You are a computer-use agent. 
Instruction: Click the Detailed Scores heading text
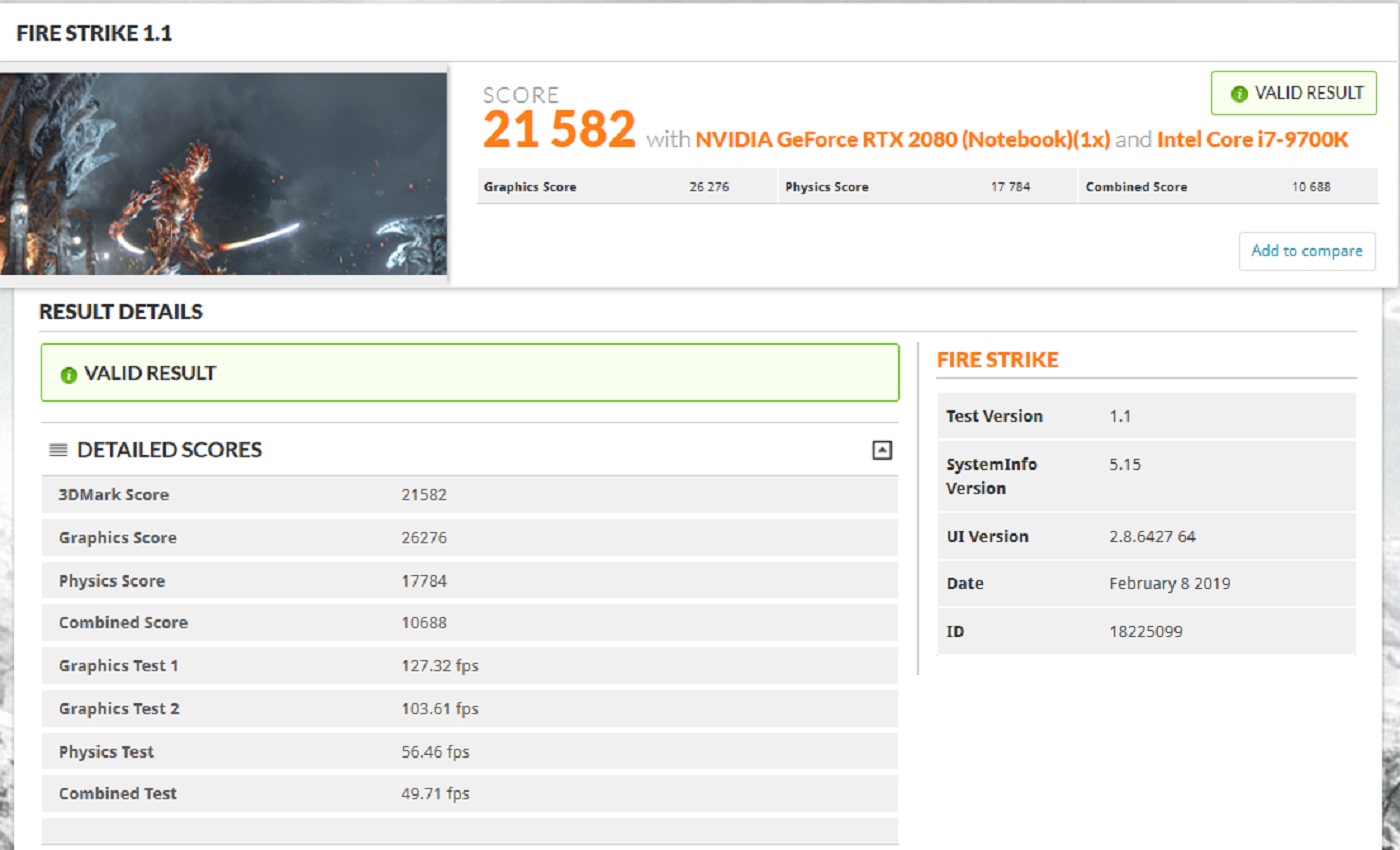pos(169,451)
